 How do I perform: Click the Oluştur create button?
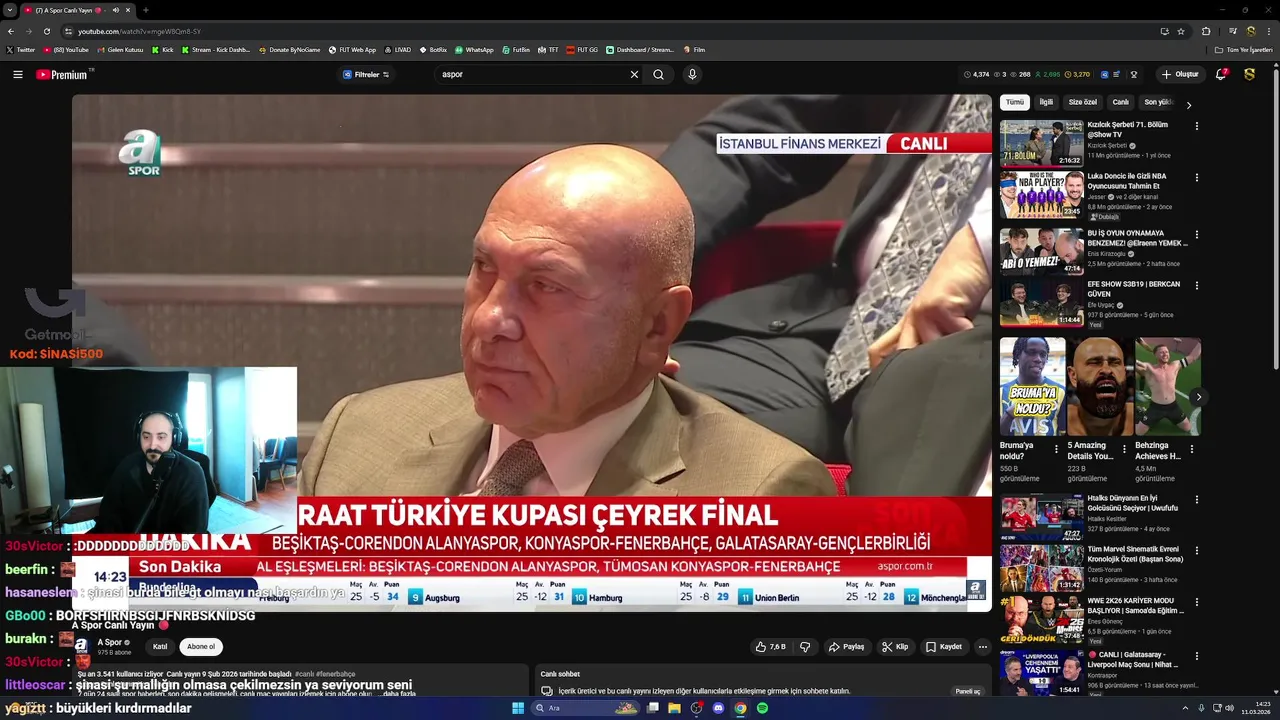point(1180,74)
